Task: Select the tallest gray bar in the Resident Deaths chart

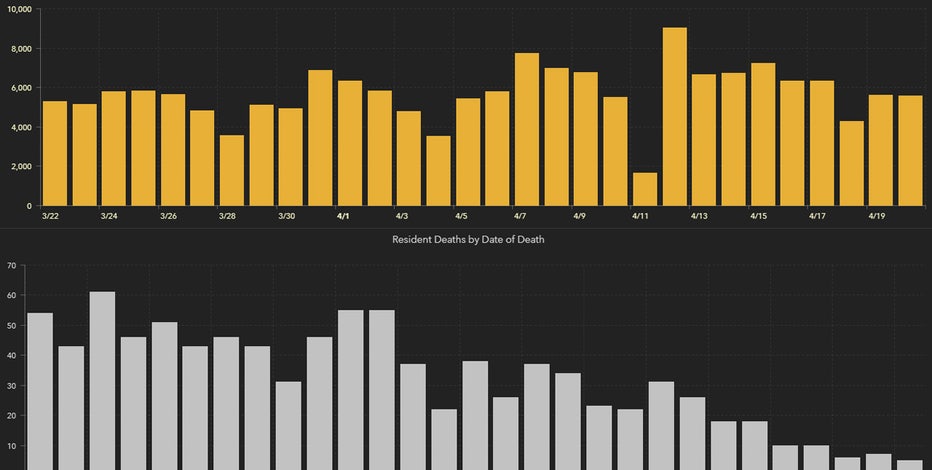Action: pos(102,381)
